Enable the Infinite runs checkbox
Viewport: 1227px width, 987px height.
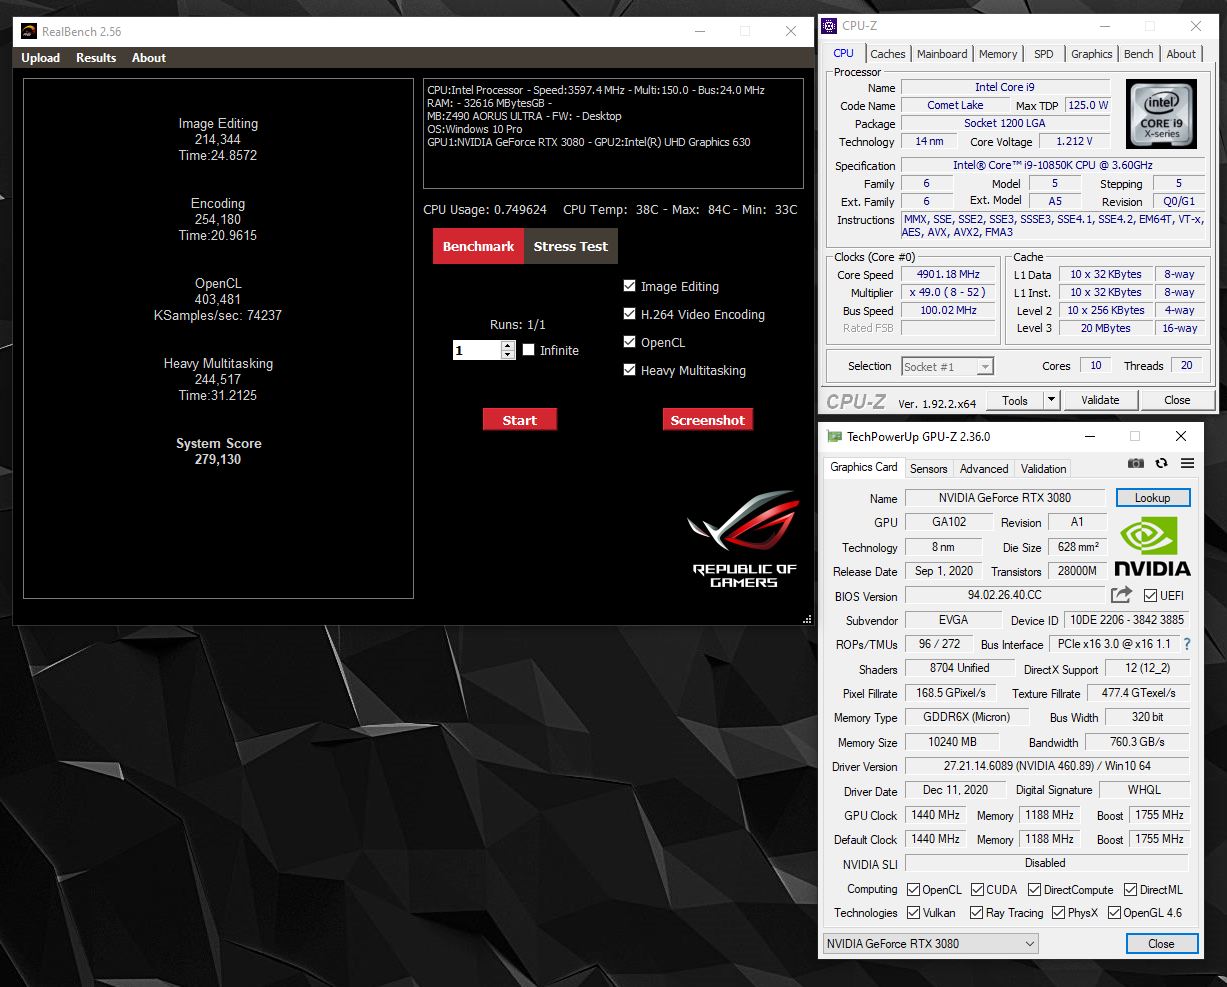529,350
